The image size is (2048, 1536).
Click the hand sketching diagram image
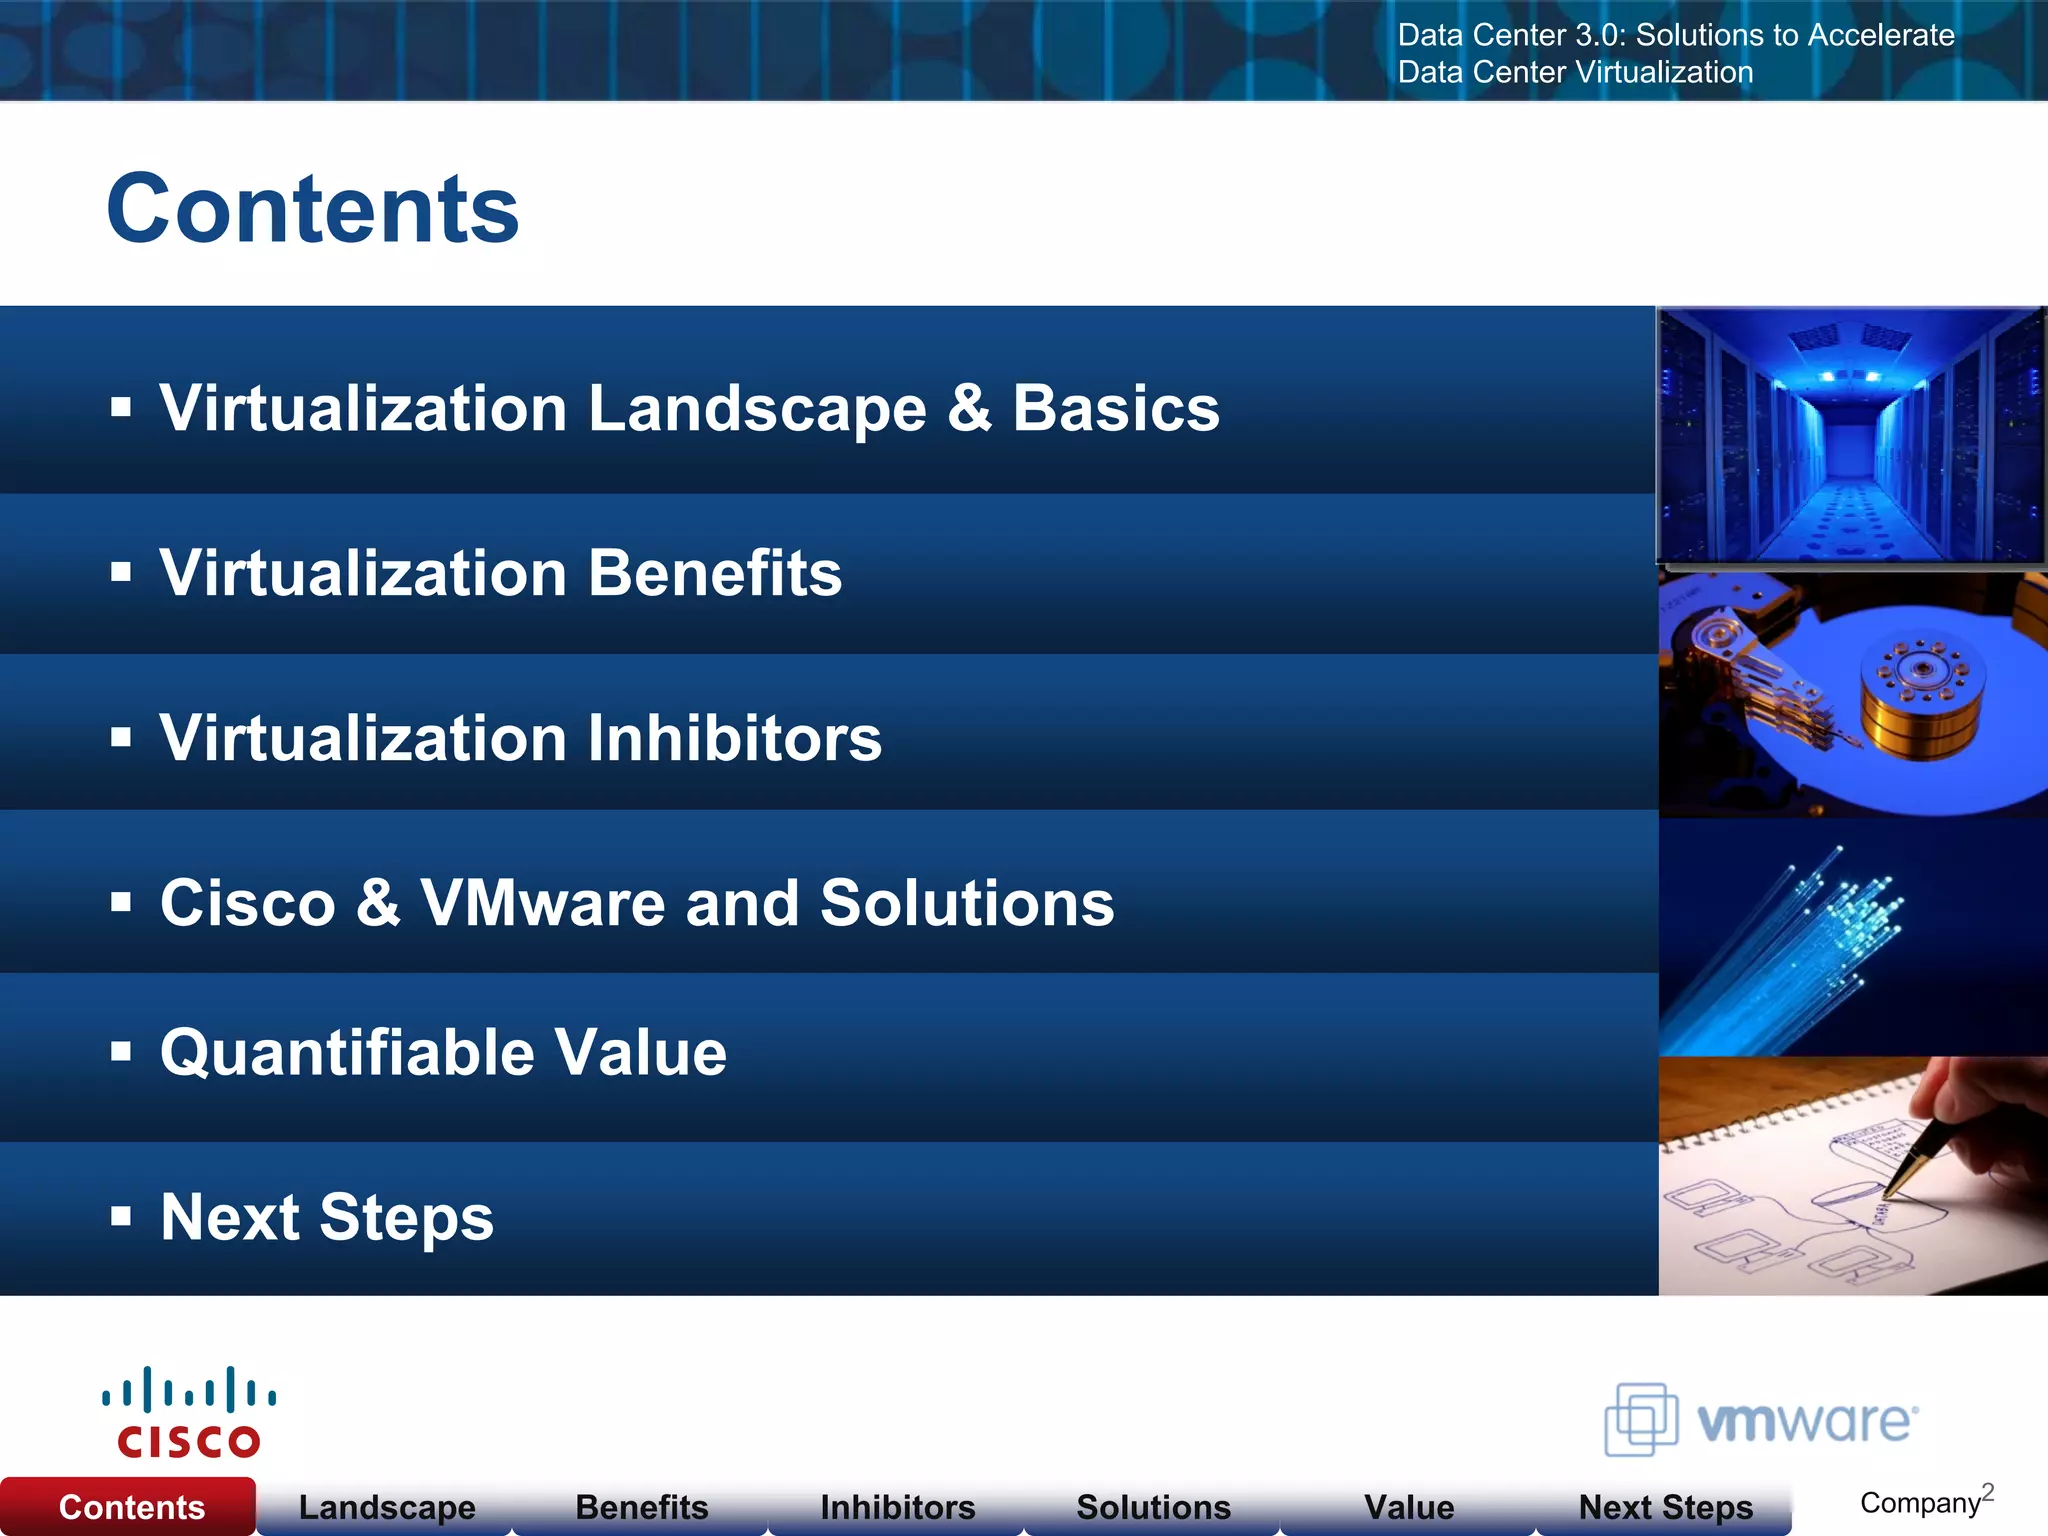[1852, 1176]
